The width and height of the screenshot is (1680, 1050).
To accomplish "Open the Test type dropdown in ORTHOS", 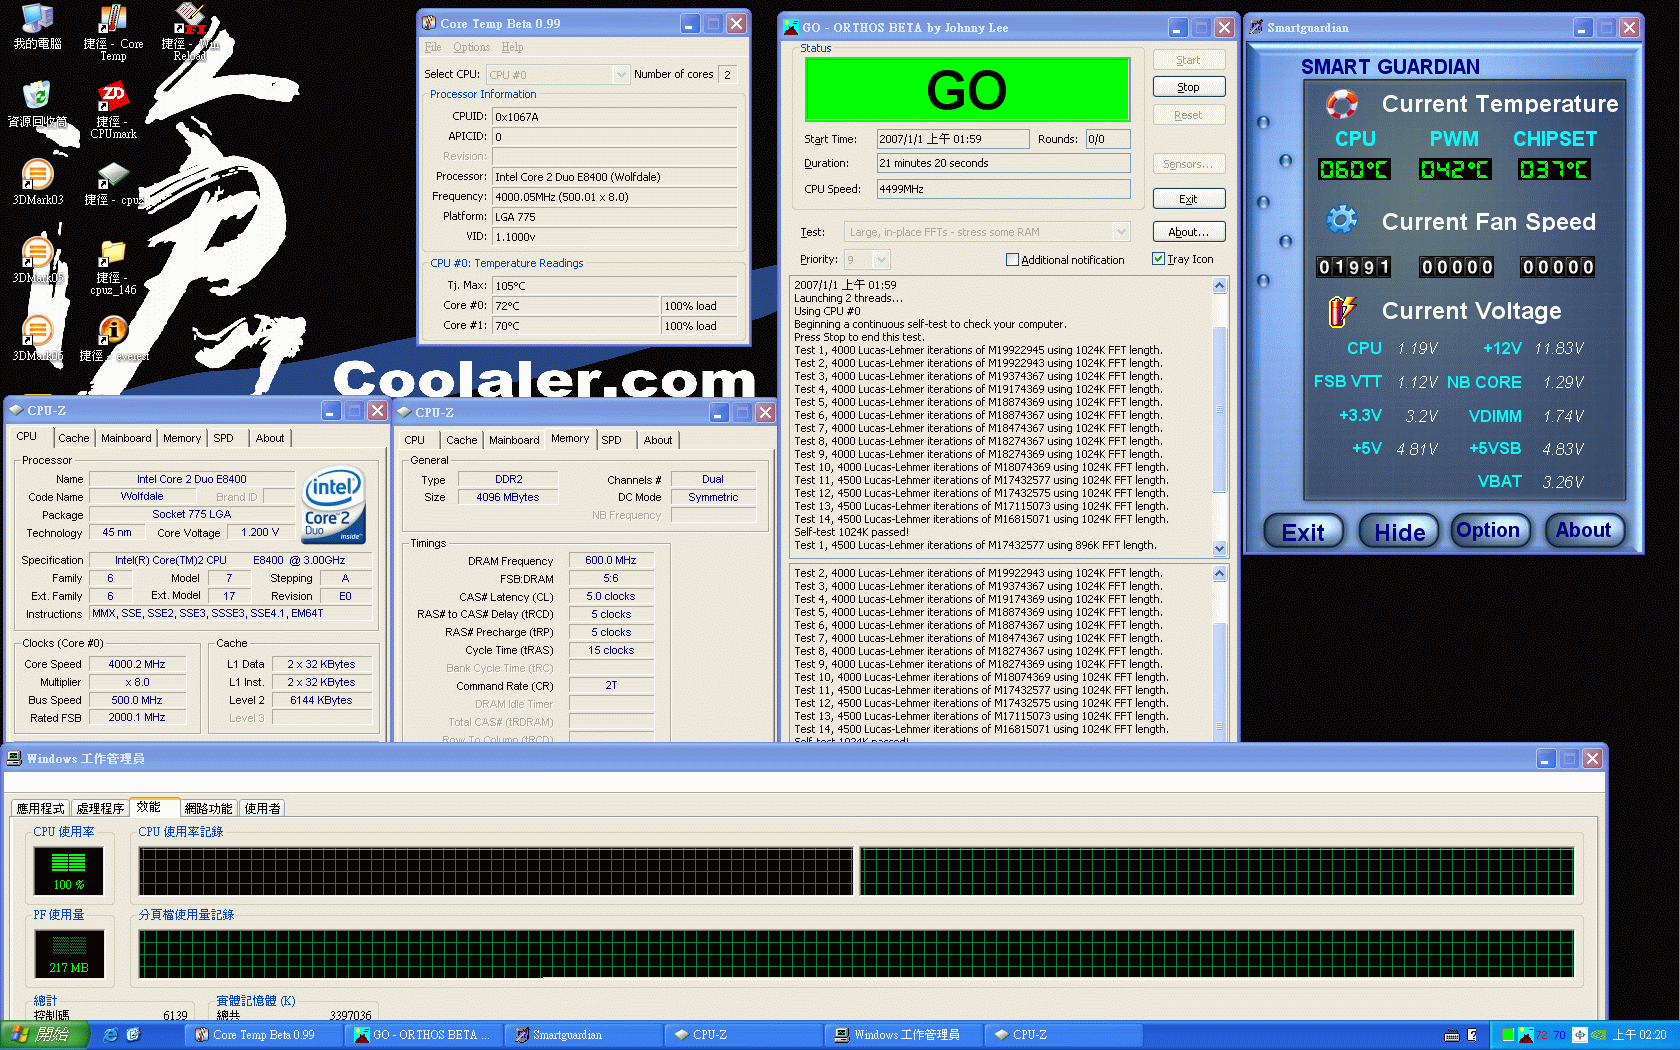I will 987,232.
